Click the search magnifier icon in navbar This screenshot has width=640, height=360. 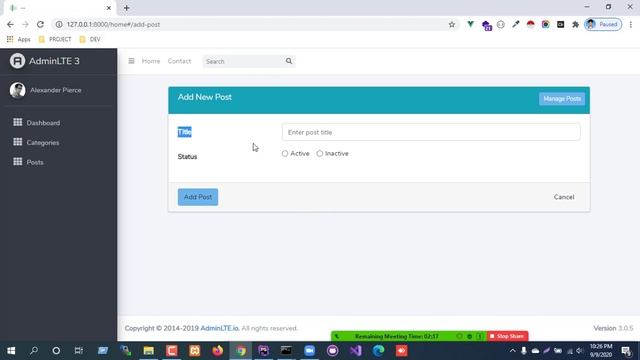(289, 61)
